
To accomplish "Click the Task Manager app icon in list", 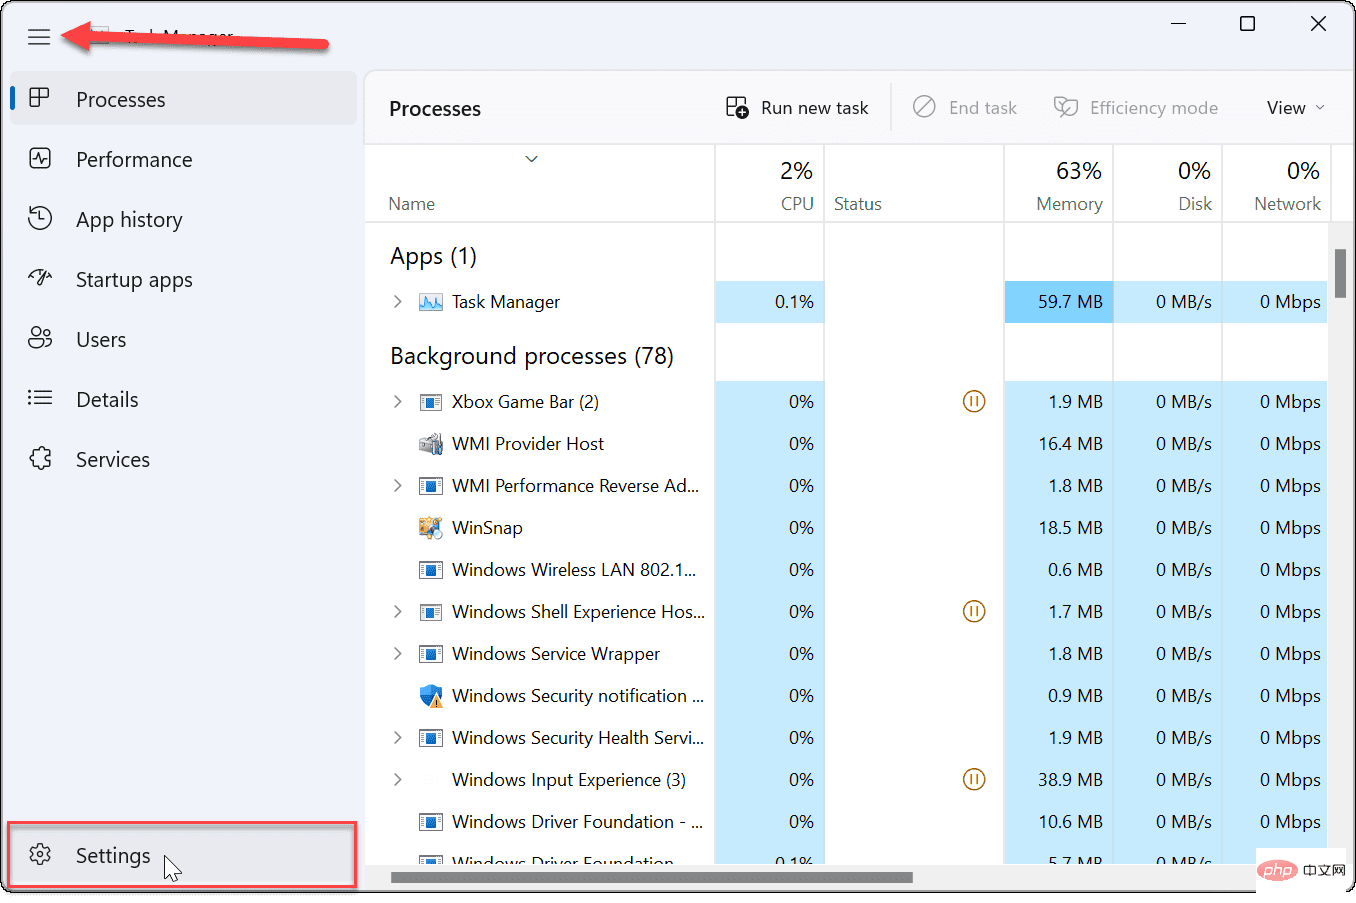I will point(431,302).
